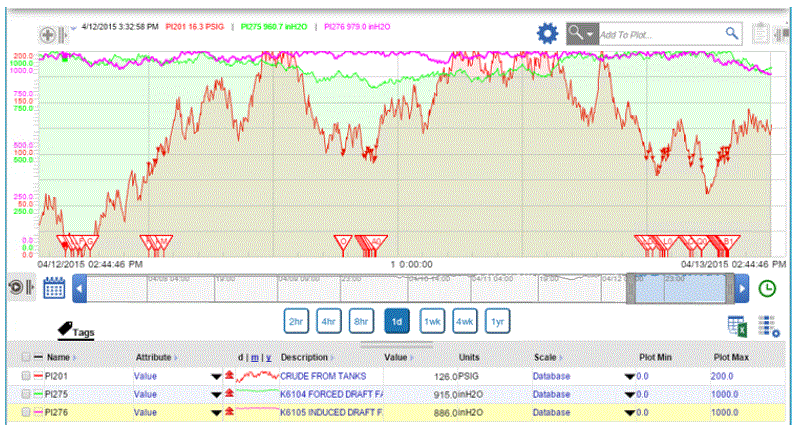
Task: Click the event marker labeled B1 on the chart
Action: pos(727,242)
